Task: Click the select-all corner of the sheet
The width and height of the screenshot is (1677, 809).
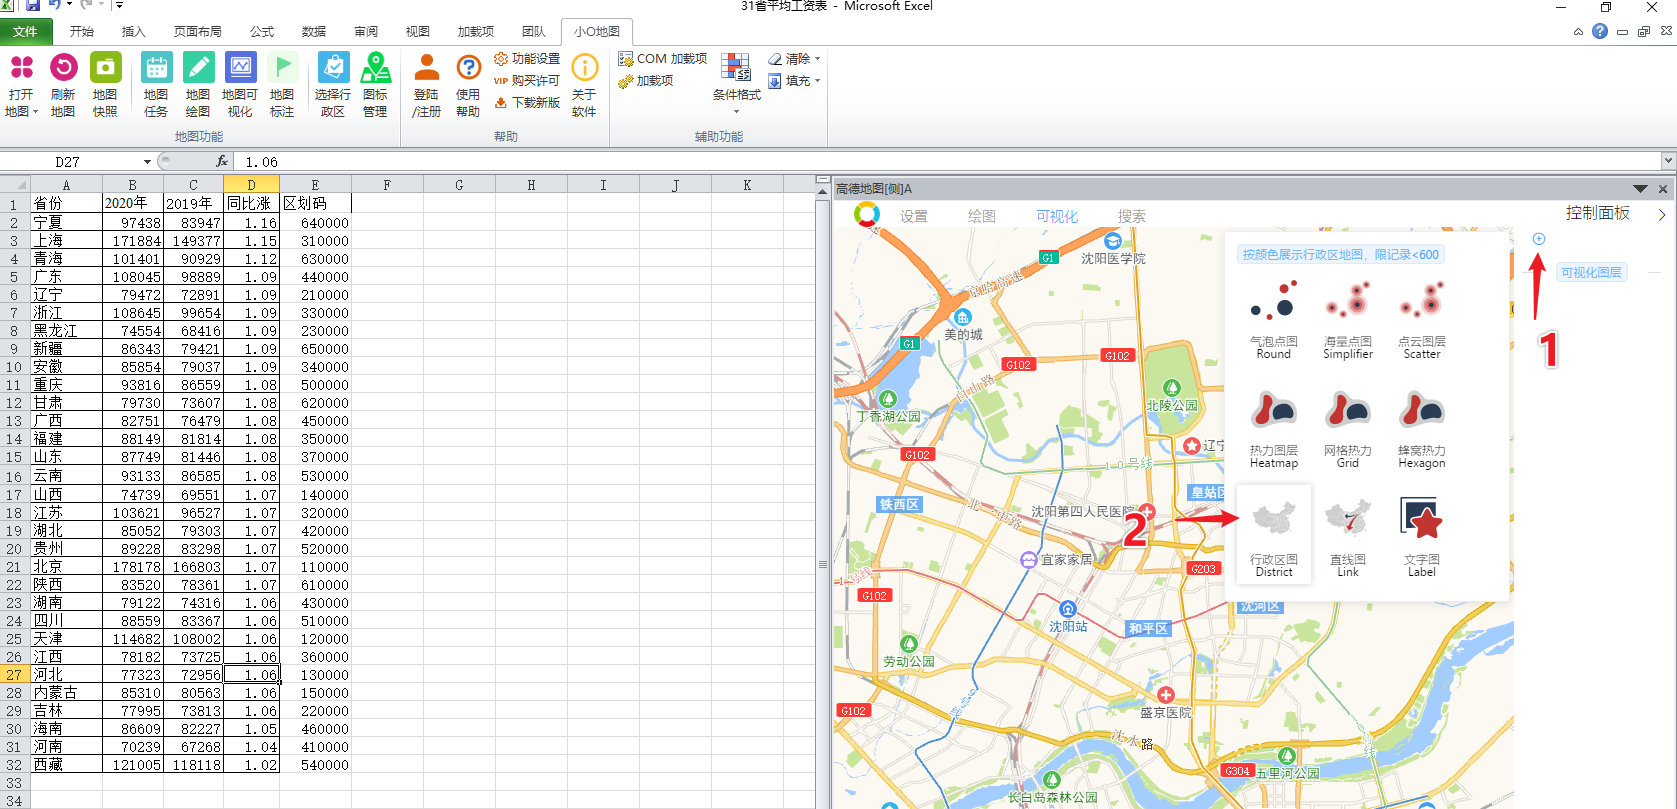Action: [14, 185]
